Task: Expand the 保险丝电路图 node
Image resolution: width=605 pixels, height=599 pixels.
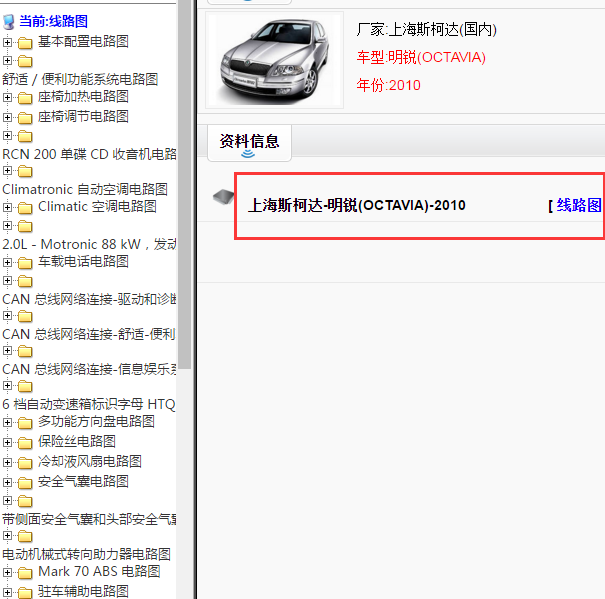Action: 7,442
